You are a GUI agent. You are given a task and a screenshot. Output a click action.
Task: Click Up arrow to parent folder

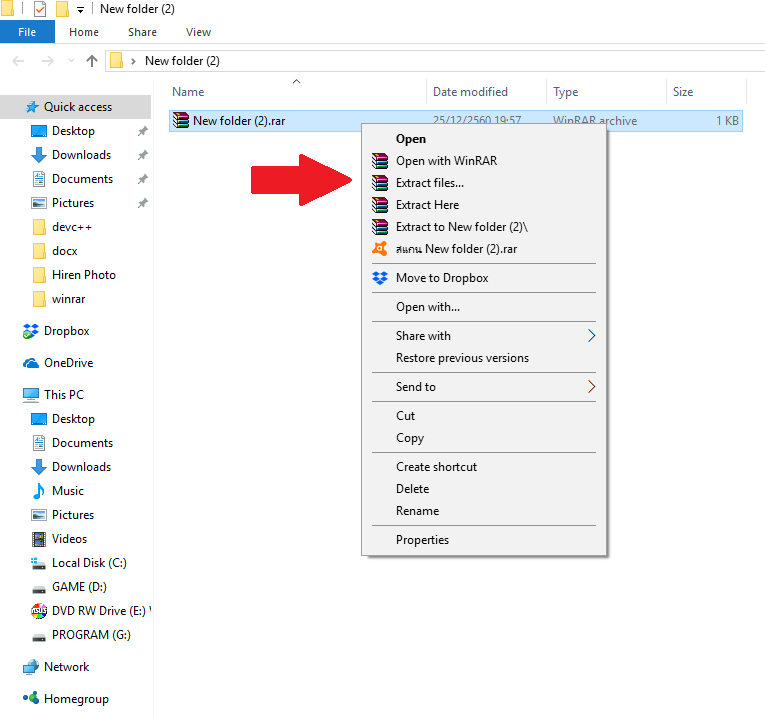92,61
